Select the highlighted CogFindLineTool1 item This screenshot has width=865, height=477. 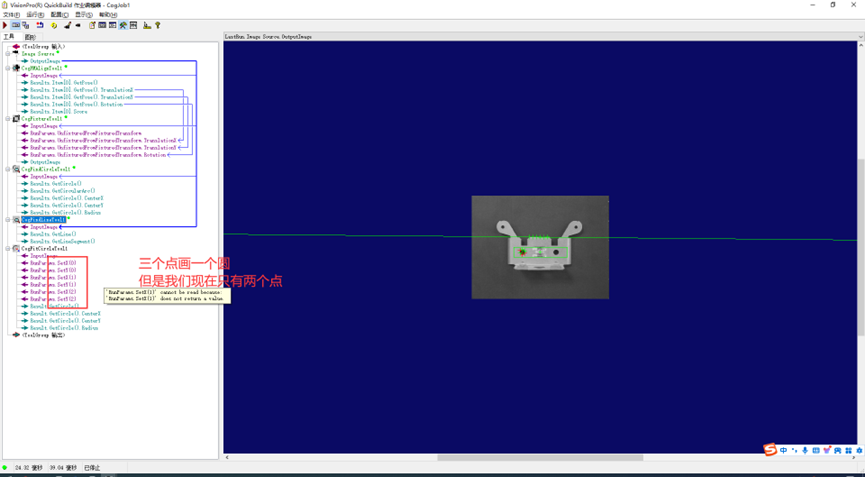coord(43,219)
